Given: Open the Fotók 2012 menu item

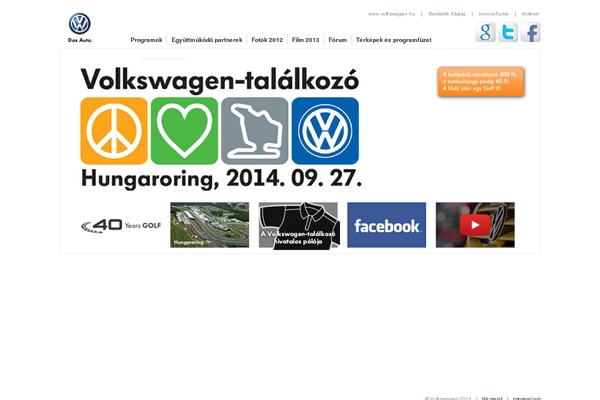Looking at the screenshot, I should pos(267,40).
